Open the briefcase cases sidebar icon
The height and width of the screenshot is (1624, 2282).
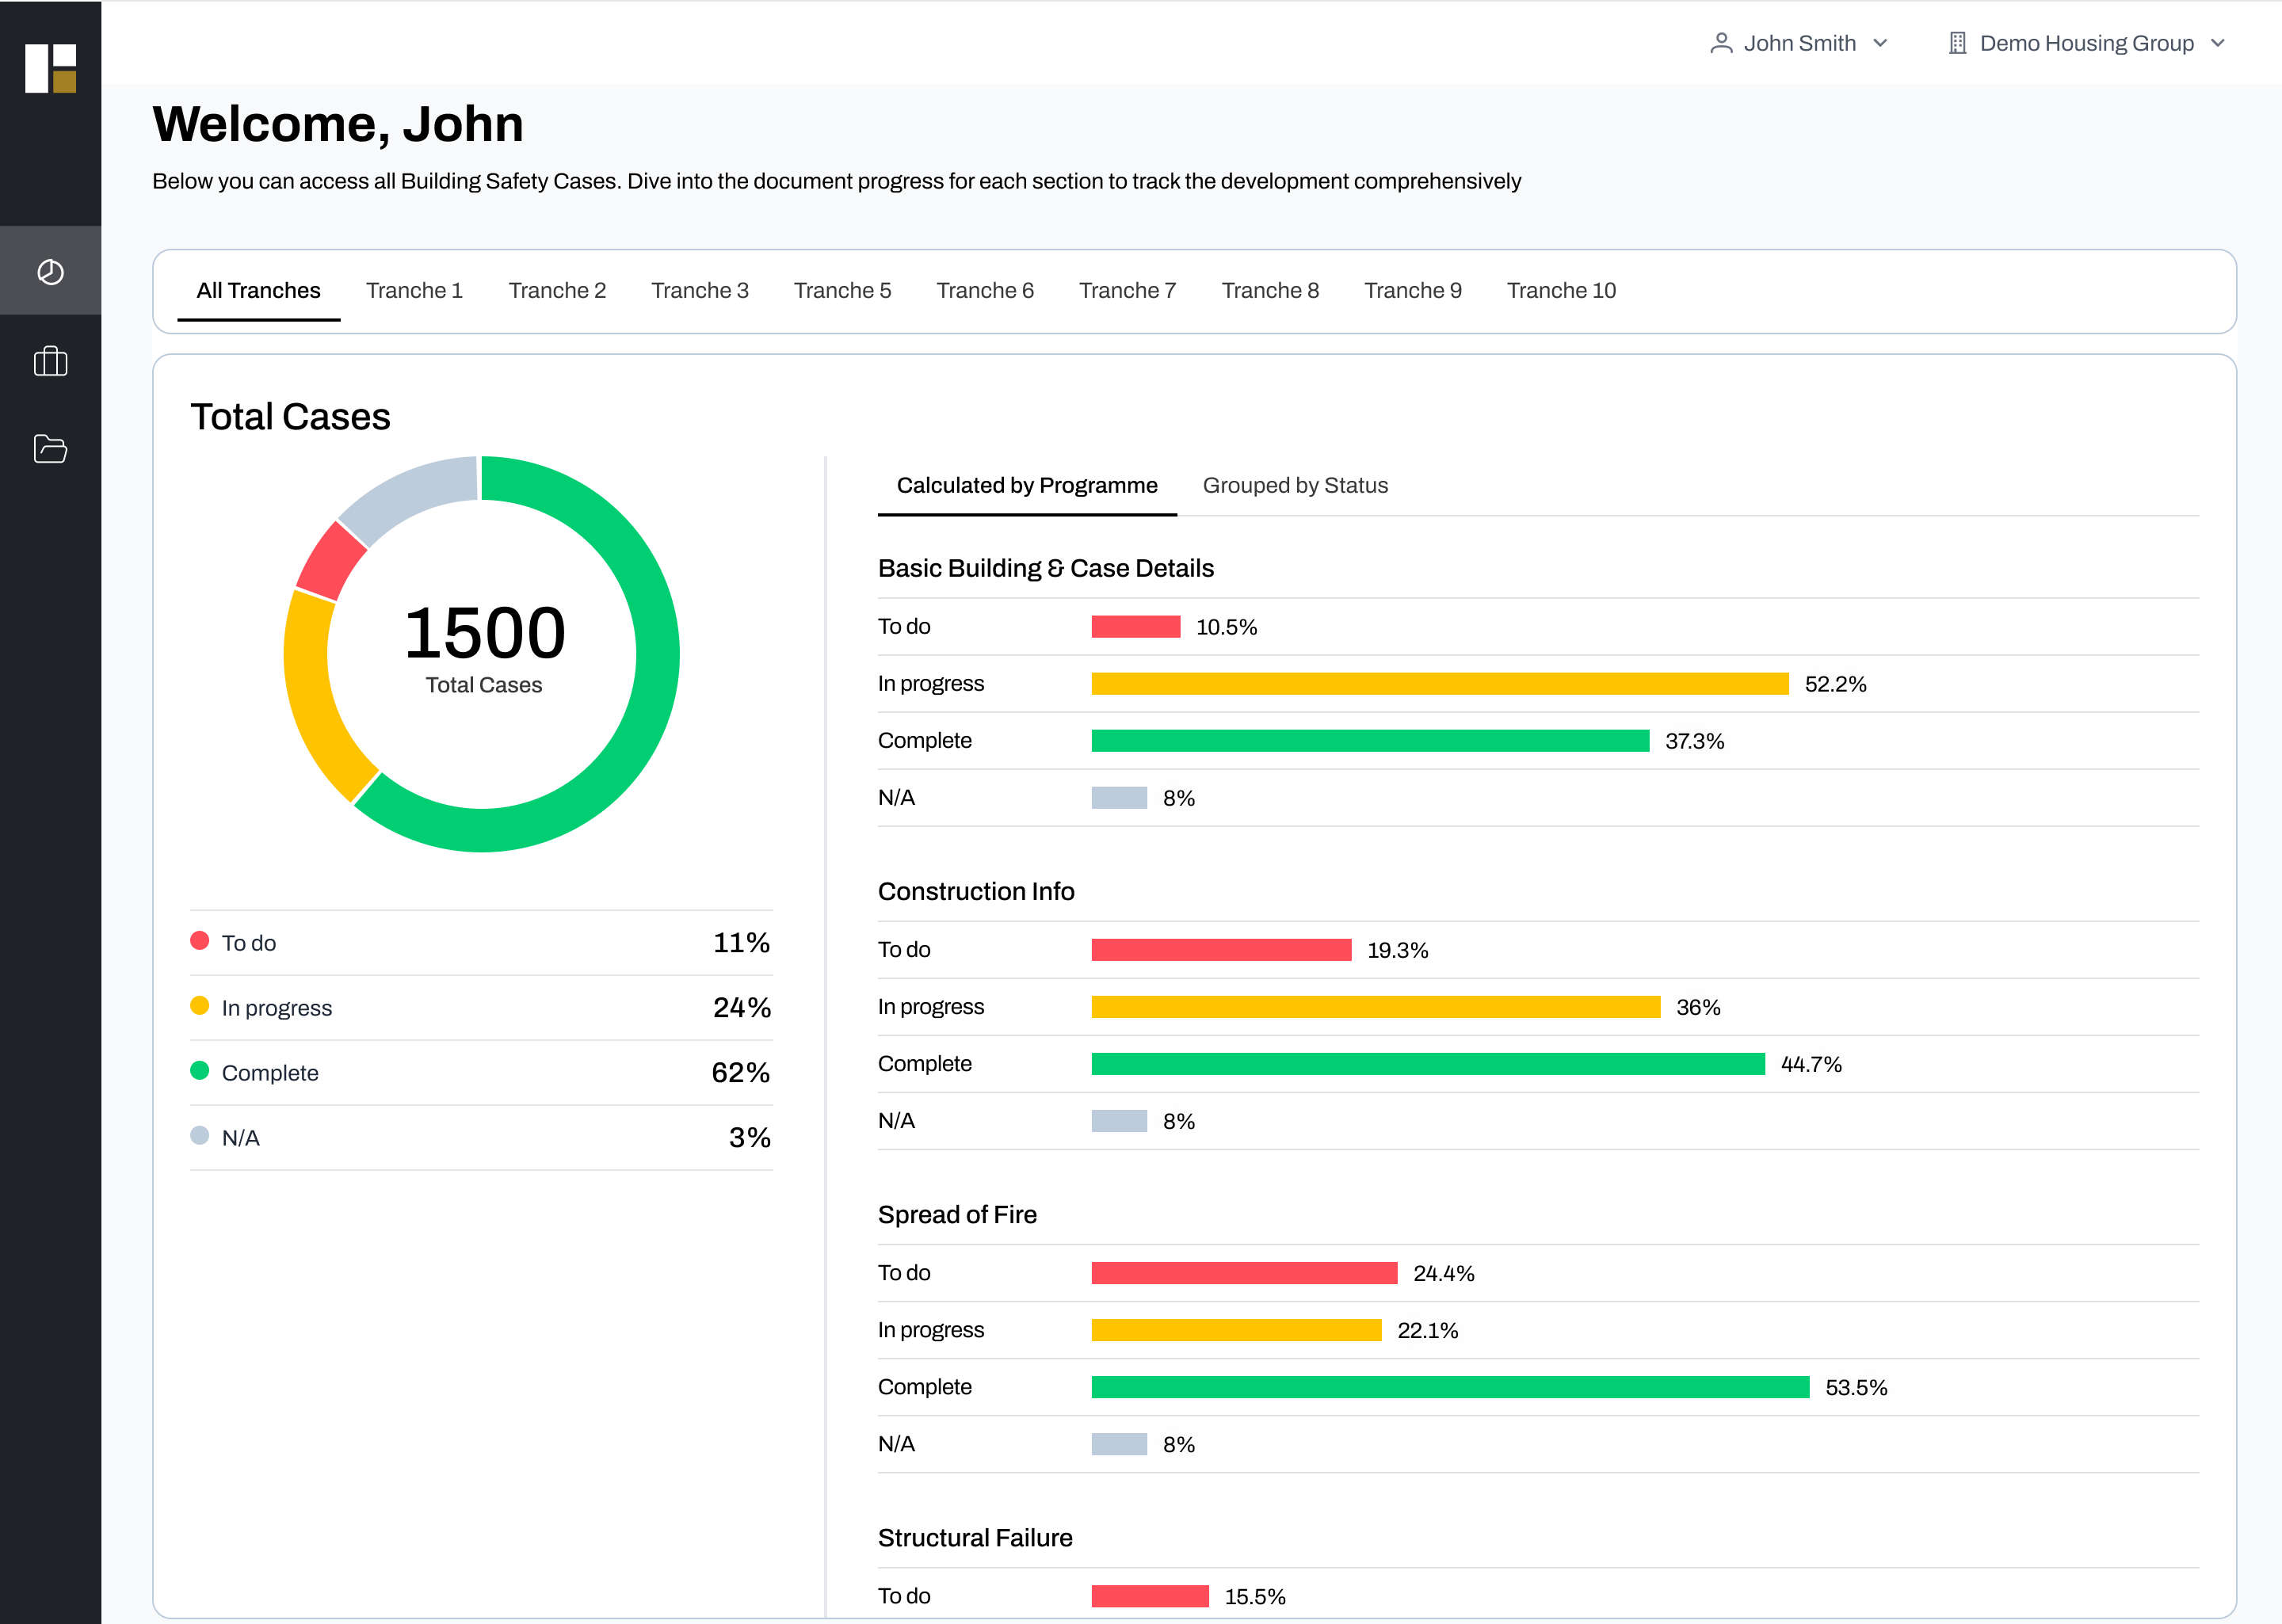tap(51, 361)
